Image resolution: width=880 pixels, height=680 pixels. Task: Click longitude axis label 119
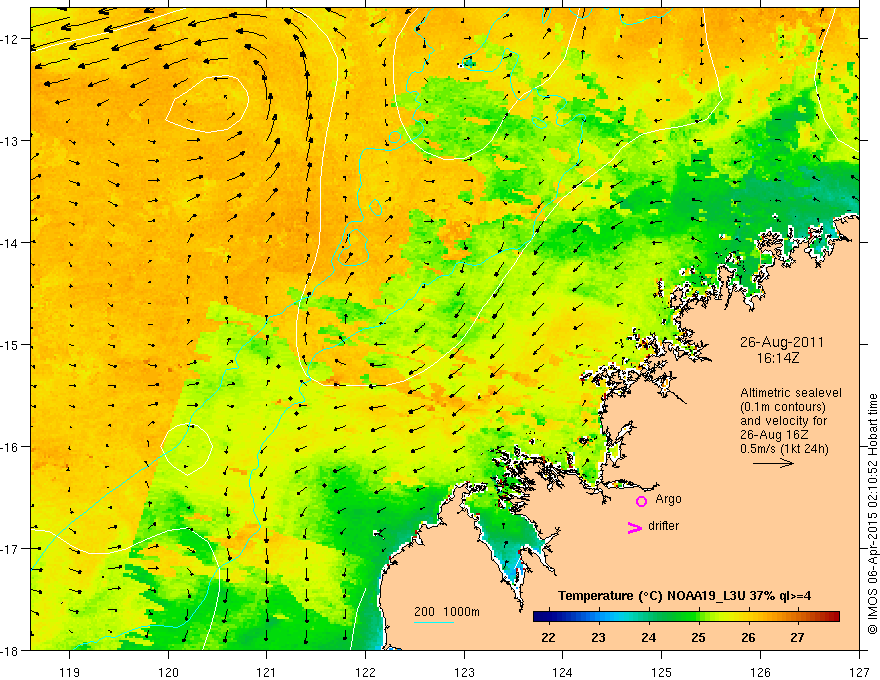pyautogui.click(x=70, y=672)
